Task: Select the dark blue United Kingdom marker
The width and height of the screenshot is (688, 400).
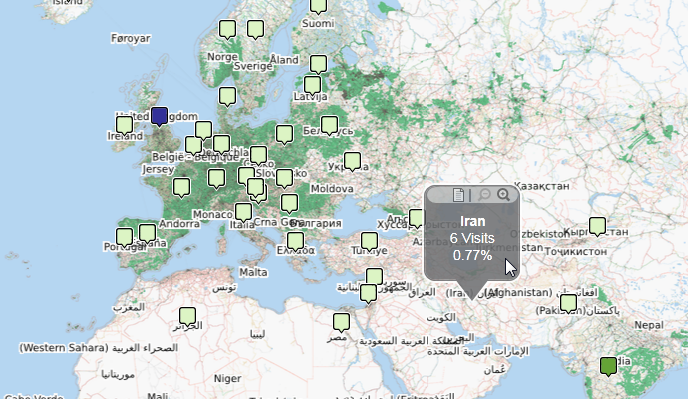Action: [x=159, y=116]
